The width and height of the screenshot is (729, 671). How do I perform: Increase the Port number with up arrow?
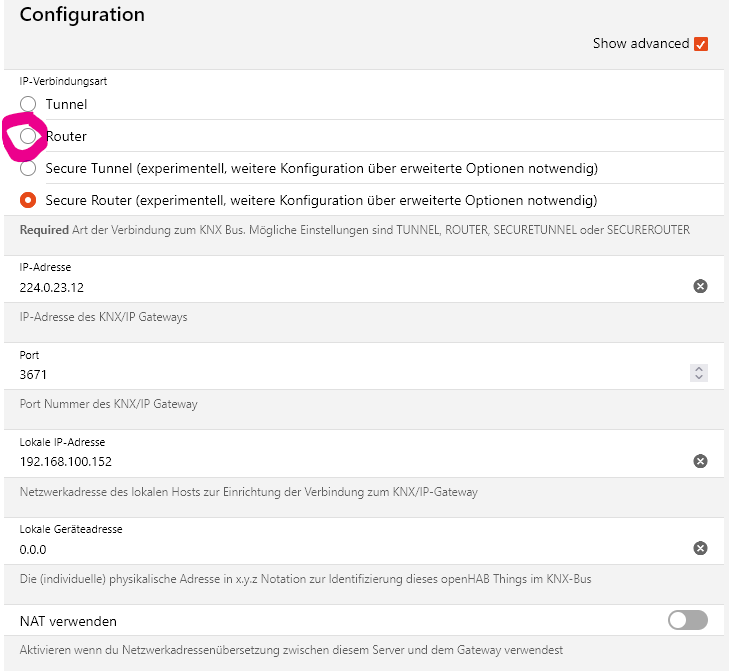click(699, 369)
